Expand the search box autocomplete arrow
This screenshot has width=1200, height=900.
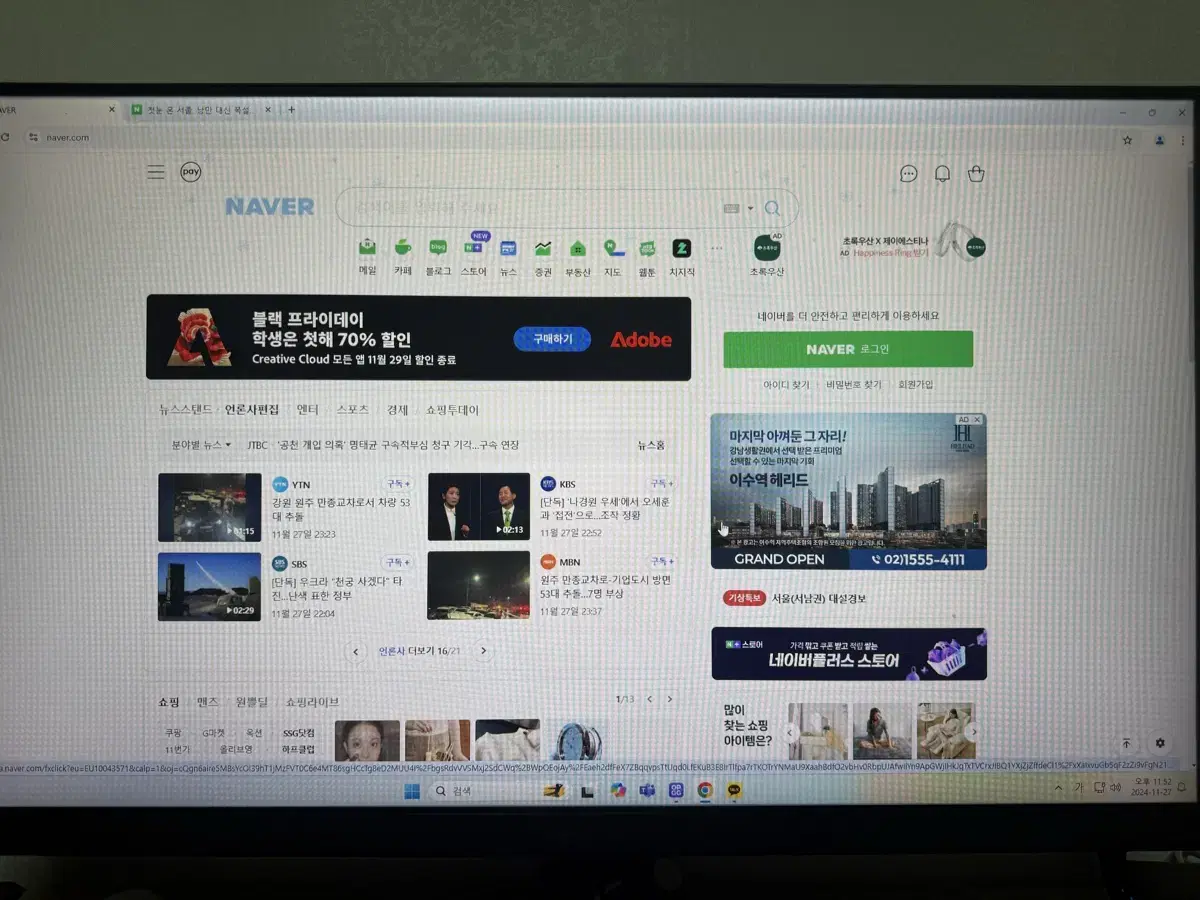point(750,209)
